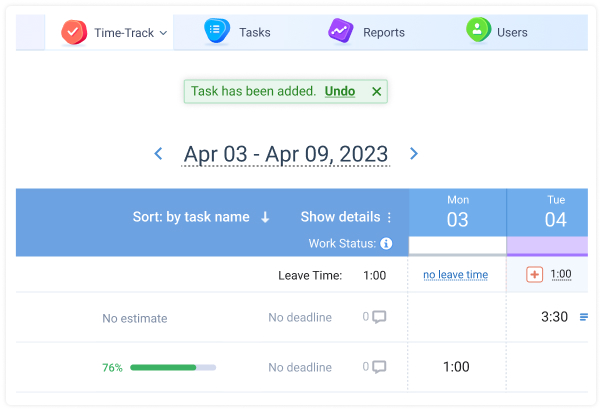This screenshot has height=411, width=602.
Task: Click the green Users person icon
Action: point(478,30)
